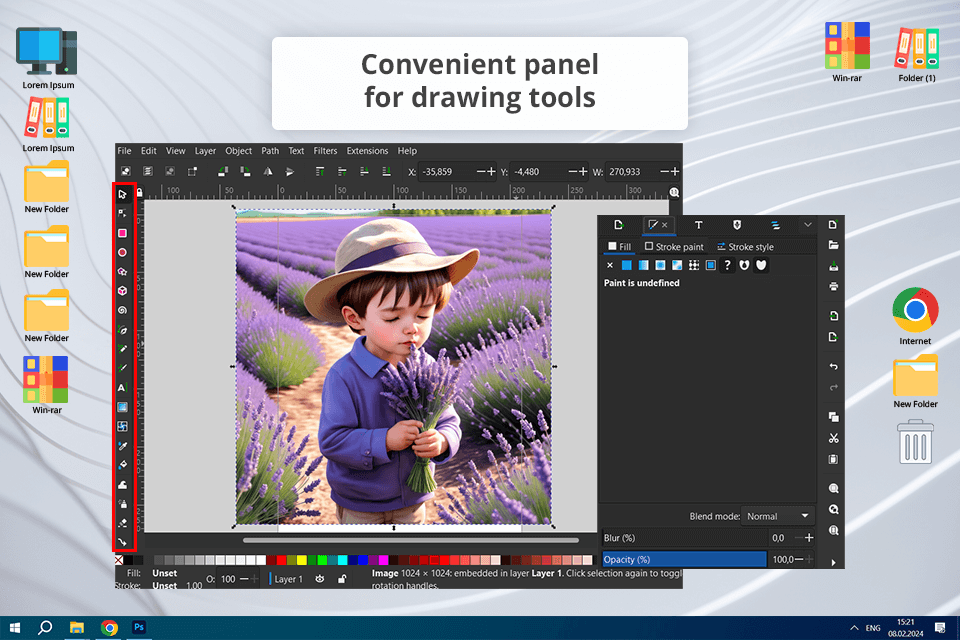Decrease the Y position value

[x=573, y=171]
